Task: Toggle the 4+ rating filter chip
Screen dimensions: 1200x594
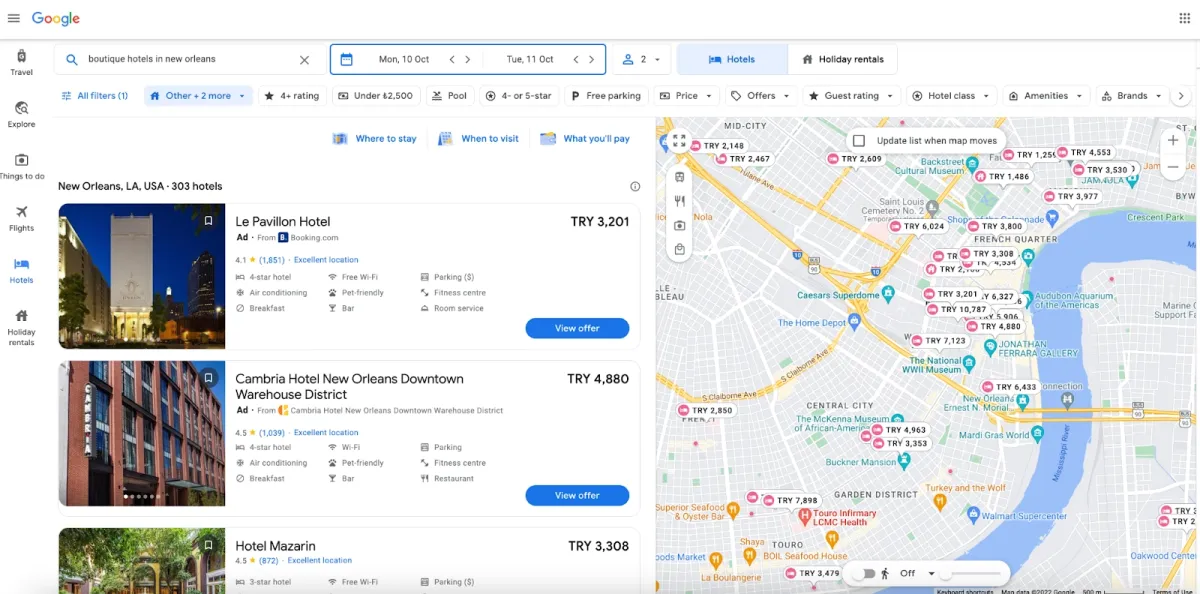Action: coord(294,96)
